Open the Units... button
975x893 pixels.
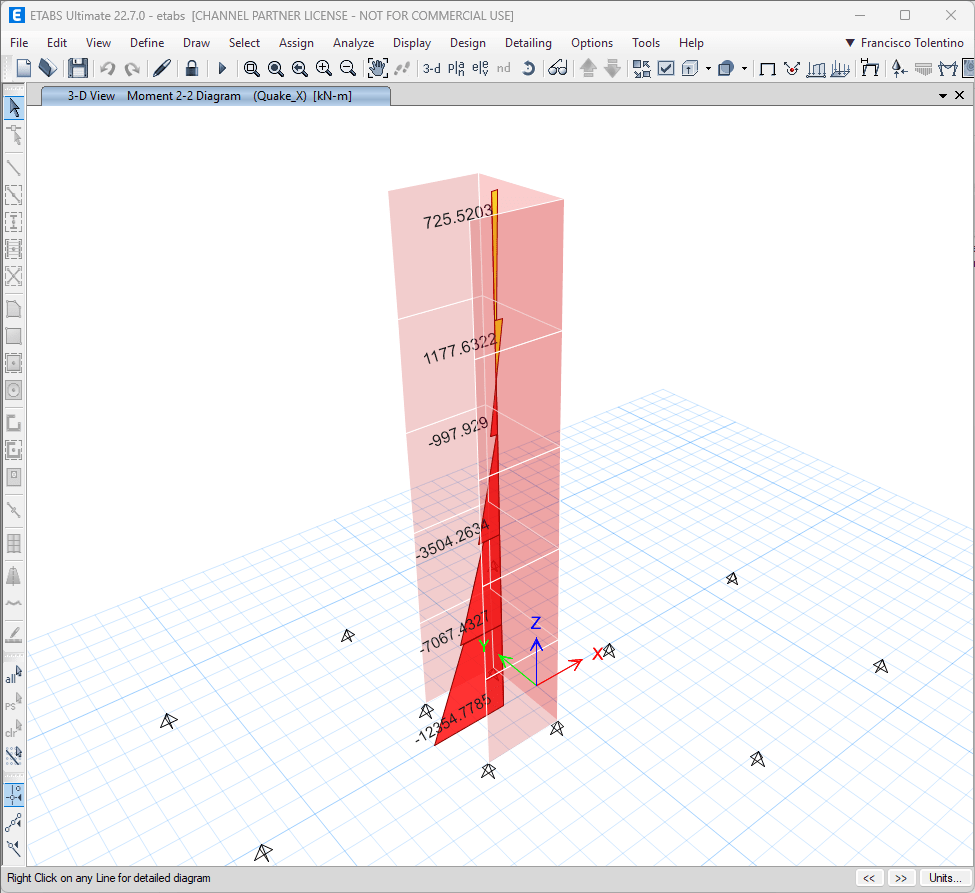tap(945, 878)
